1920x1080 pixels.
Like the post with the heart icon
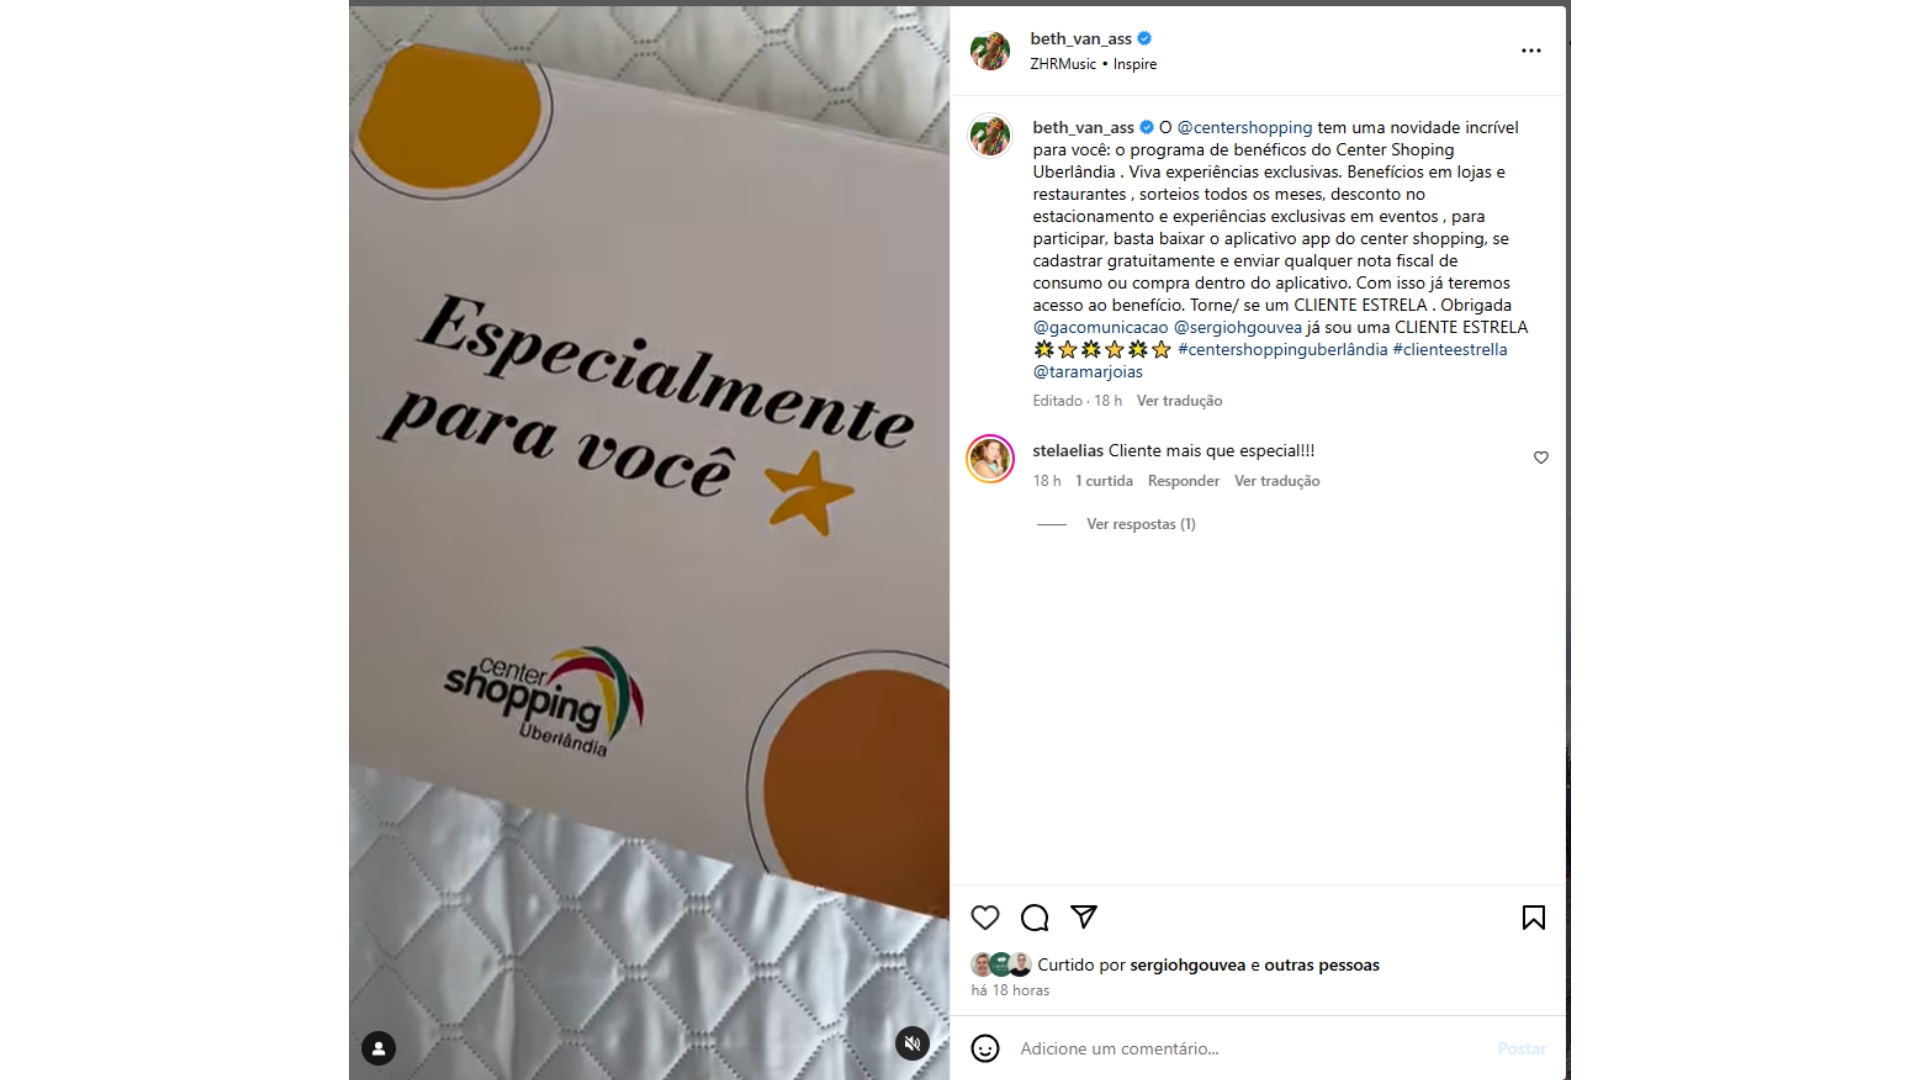(x=985, y=917)
